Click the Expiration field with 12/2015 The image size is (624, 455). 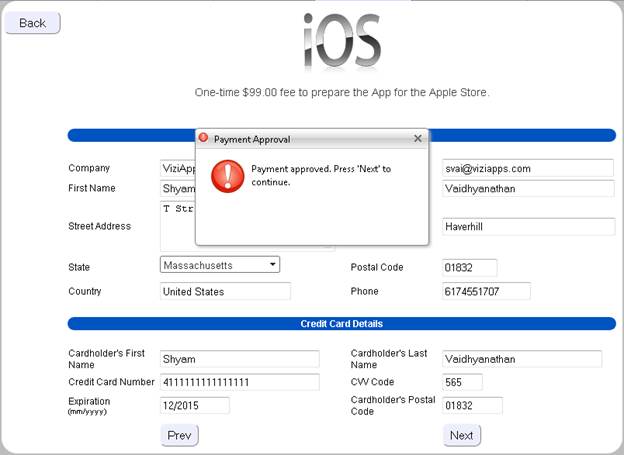195,405
